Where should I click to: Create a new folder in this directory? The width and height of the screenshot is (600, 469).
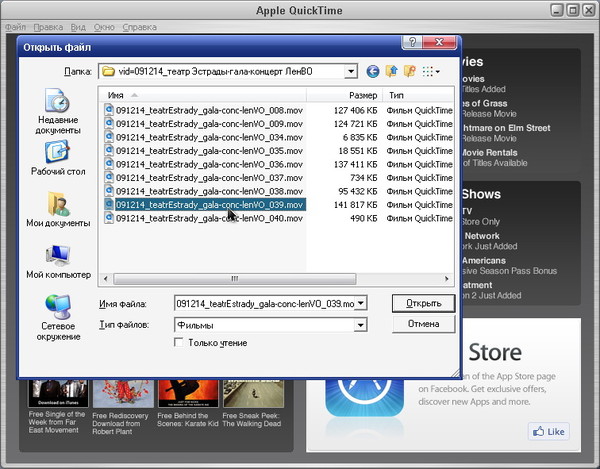(410, 71)
